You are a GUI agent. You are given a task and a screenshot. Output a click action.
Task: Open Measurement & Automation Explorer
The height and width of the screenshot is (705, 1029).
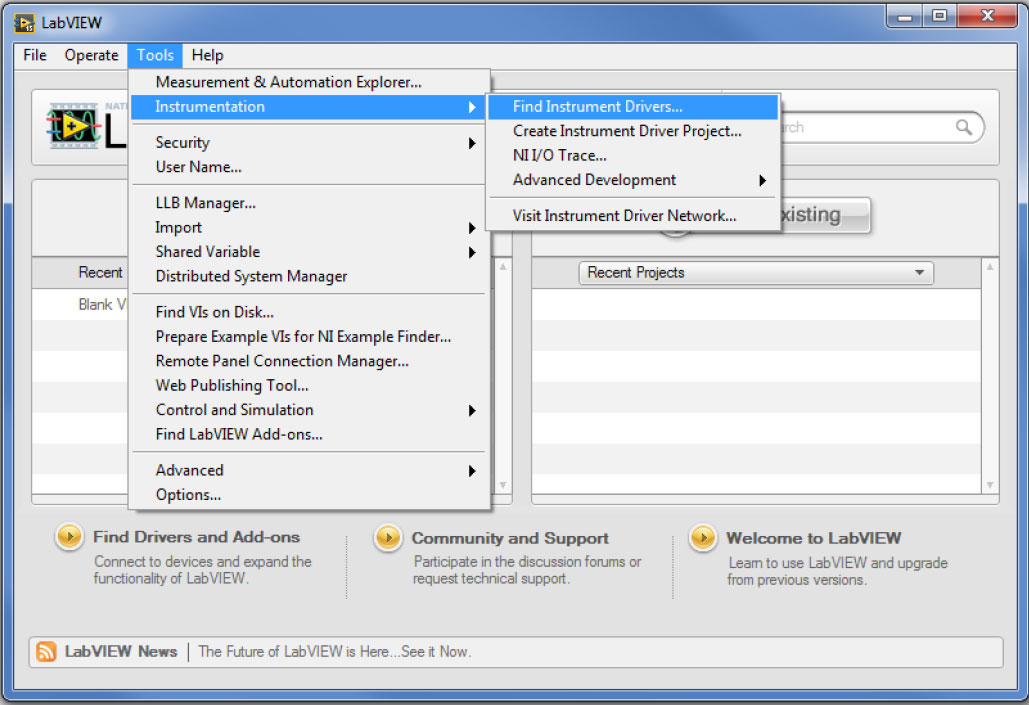[x=288, y=82]
